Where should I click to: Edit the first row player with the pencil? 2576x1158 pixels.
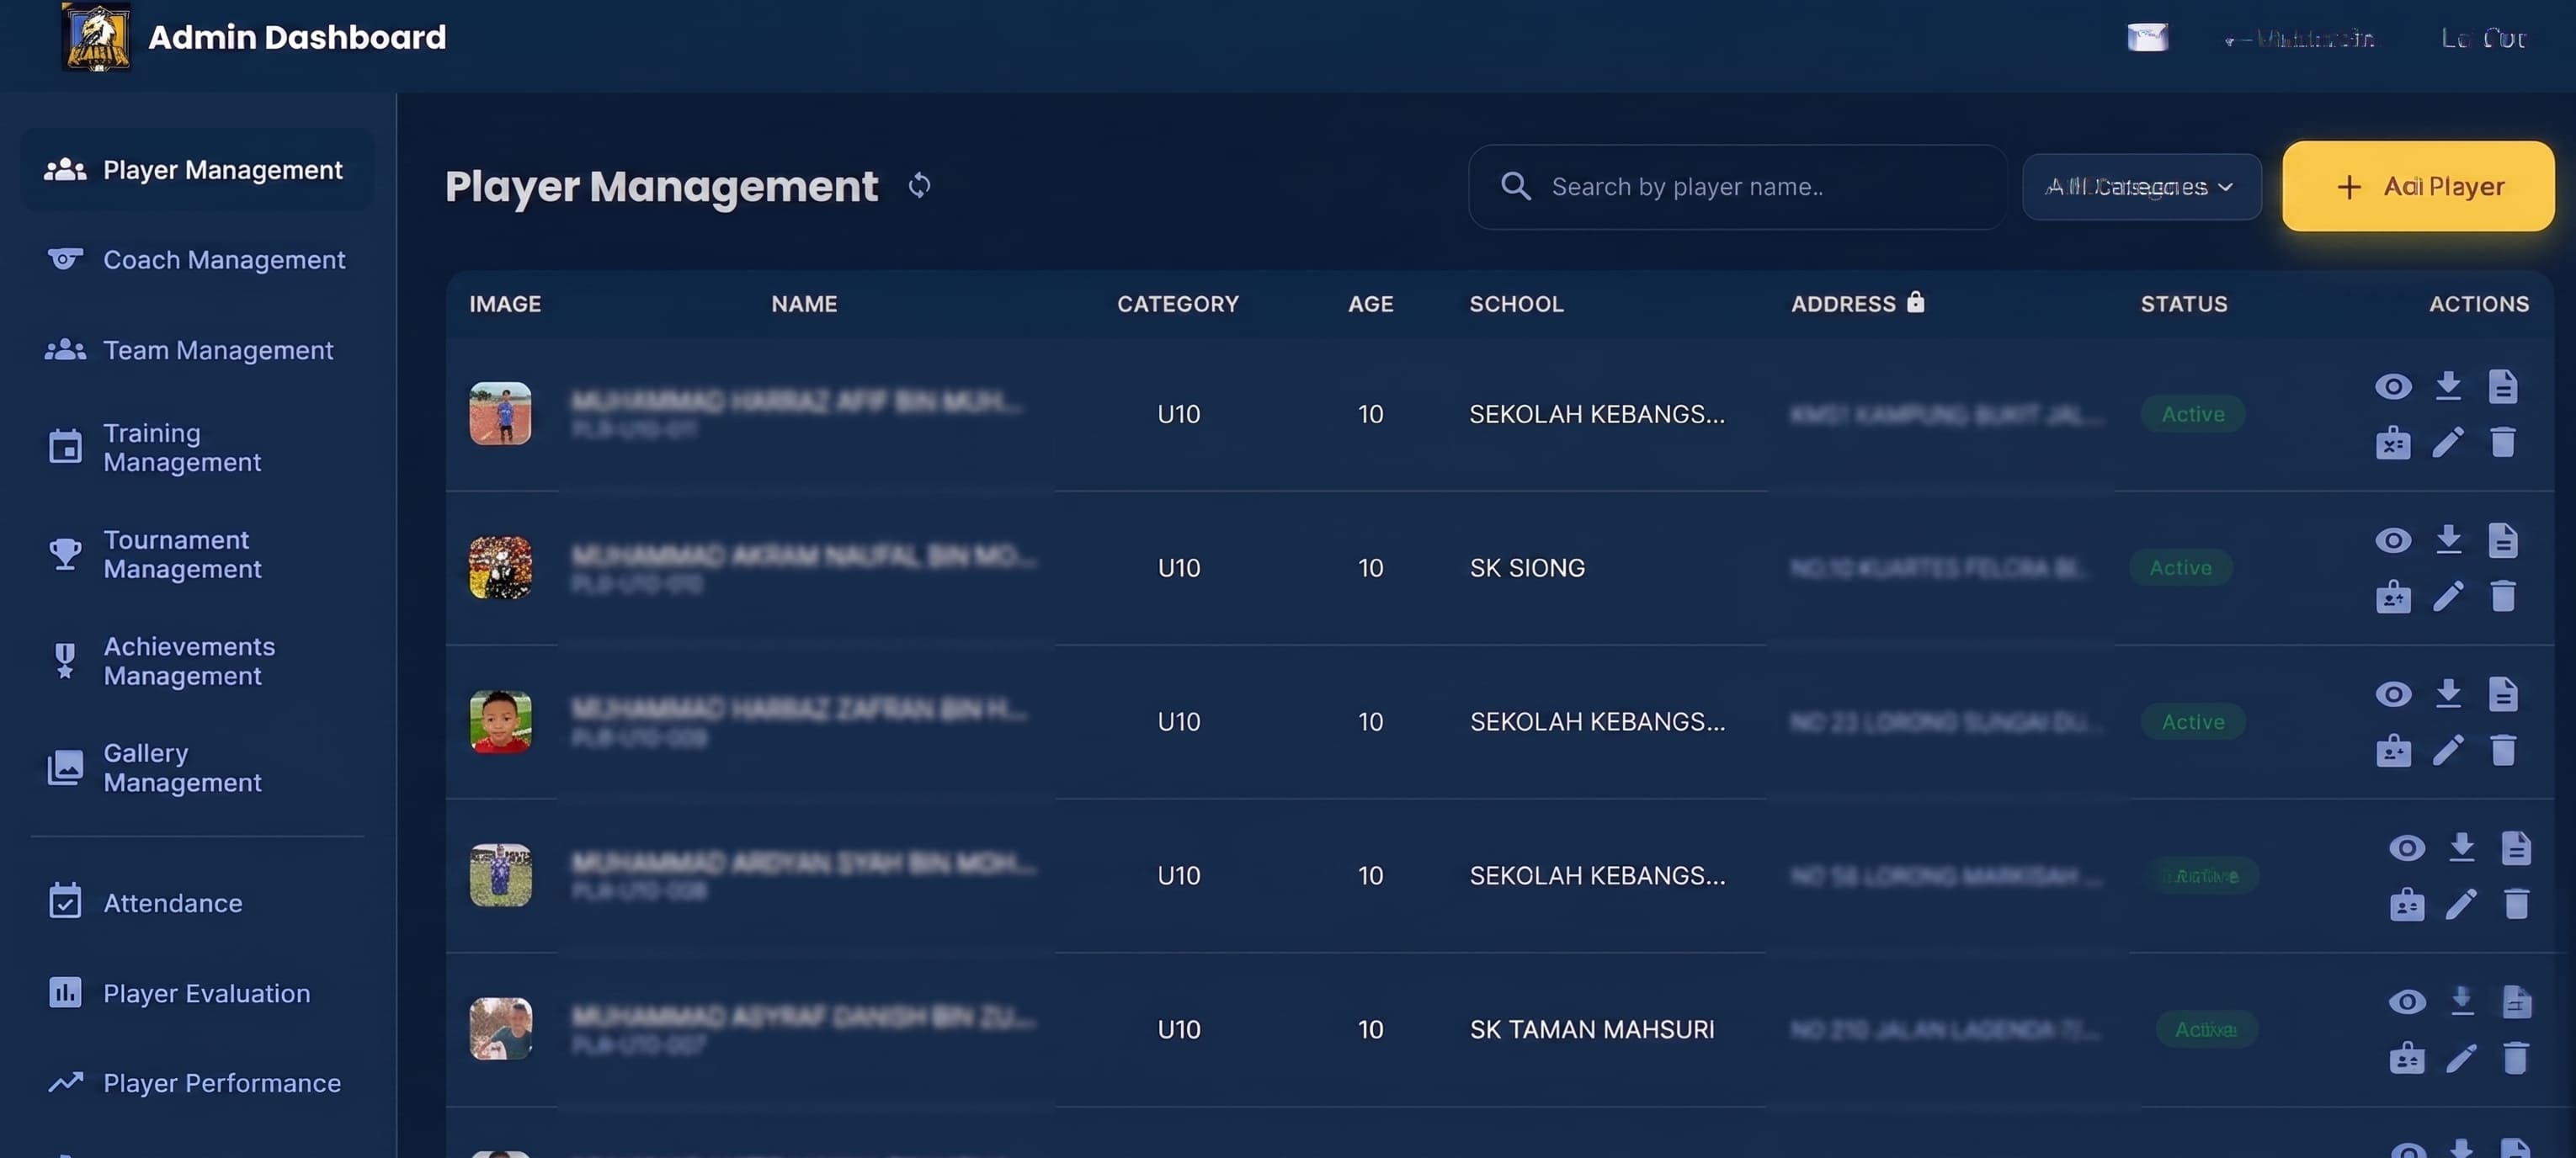(2448, 442)
